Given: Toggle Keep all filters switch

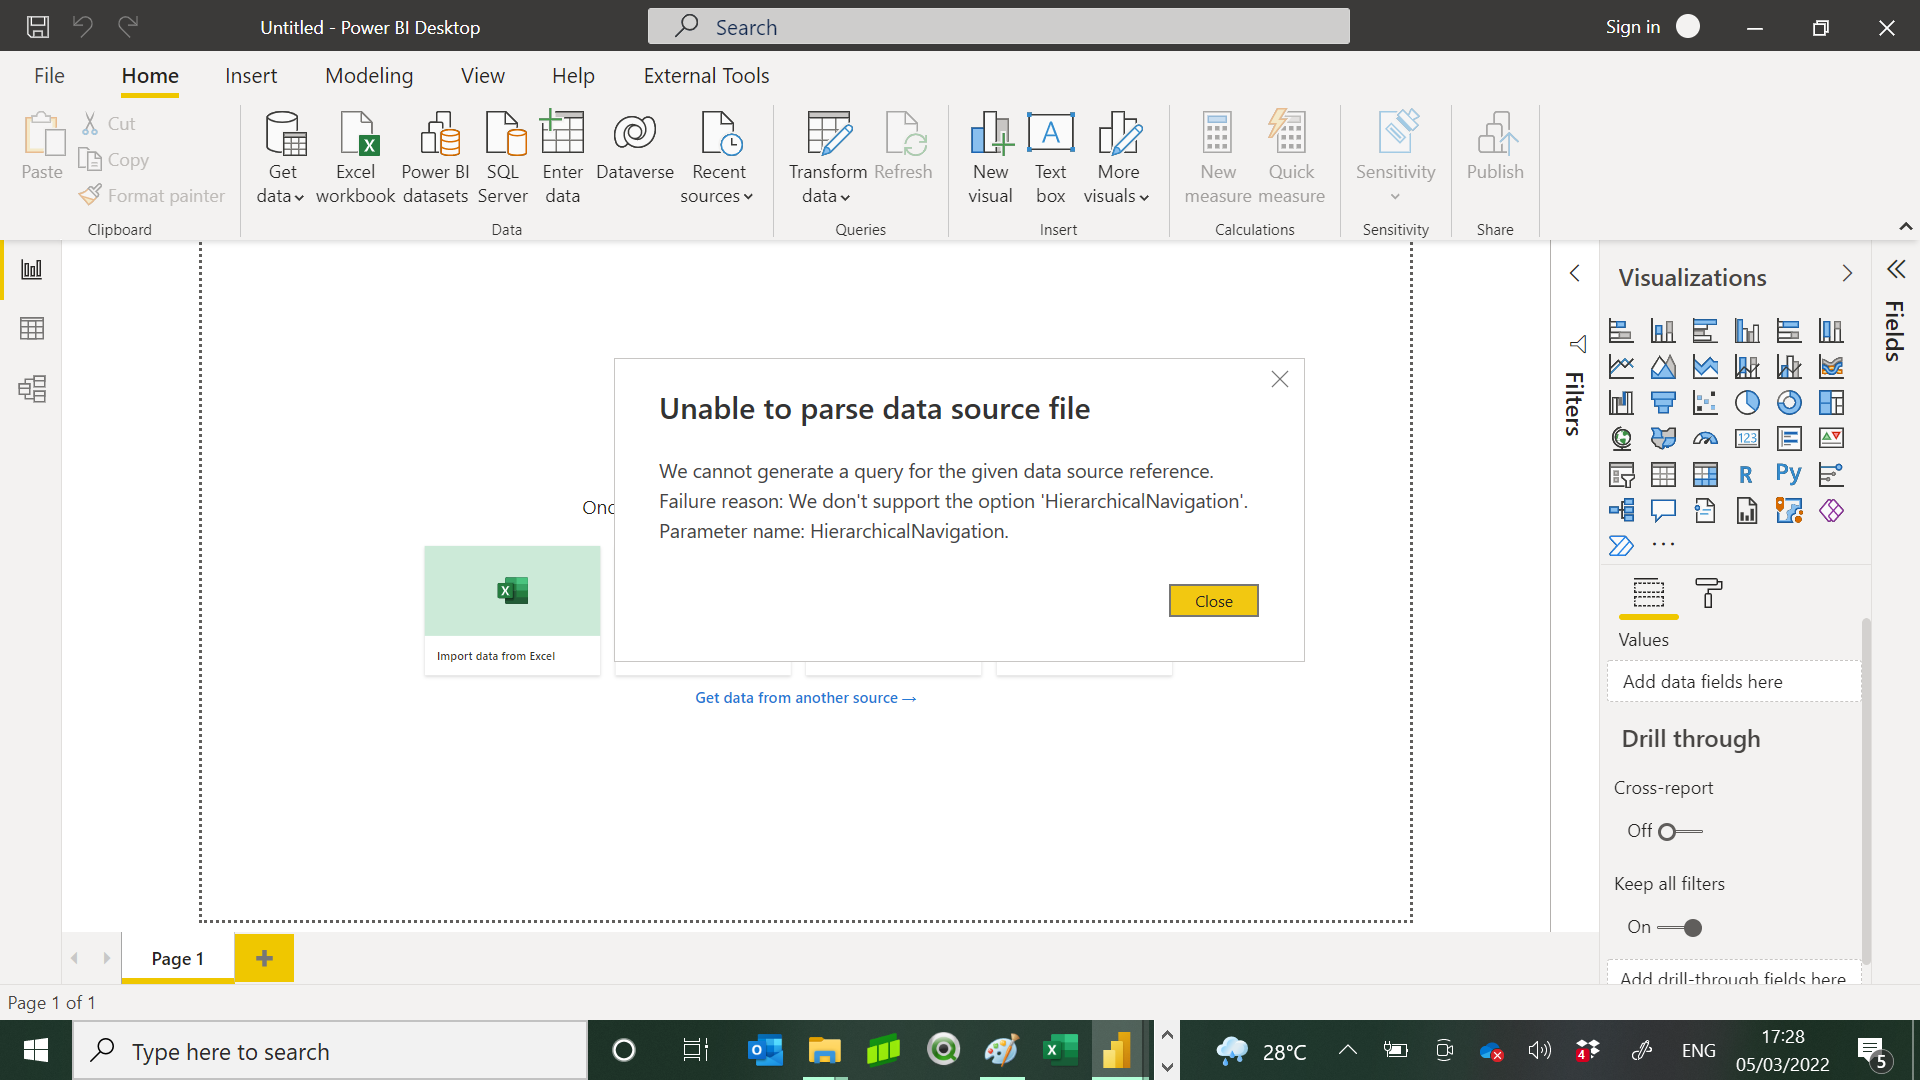Looking at the screenshot, I should (x=1680, y=928).
